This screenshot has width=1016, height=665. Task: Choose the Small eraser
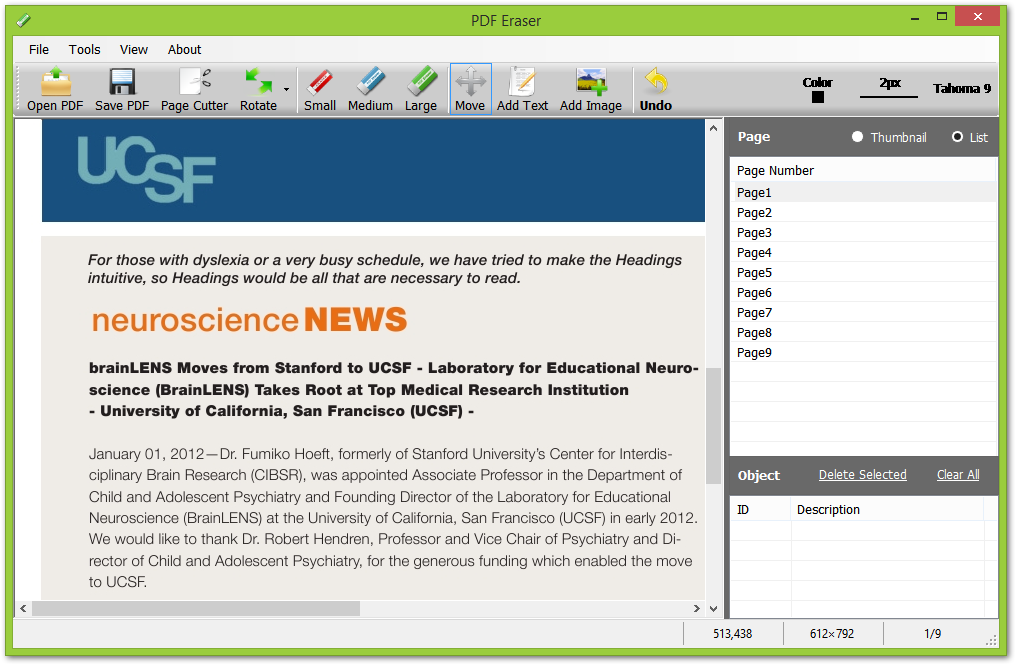point(320,89)
